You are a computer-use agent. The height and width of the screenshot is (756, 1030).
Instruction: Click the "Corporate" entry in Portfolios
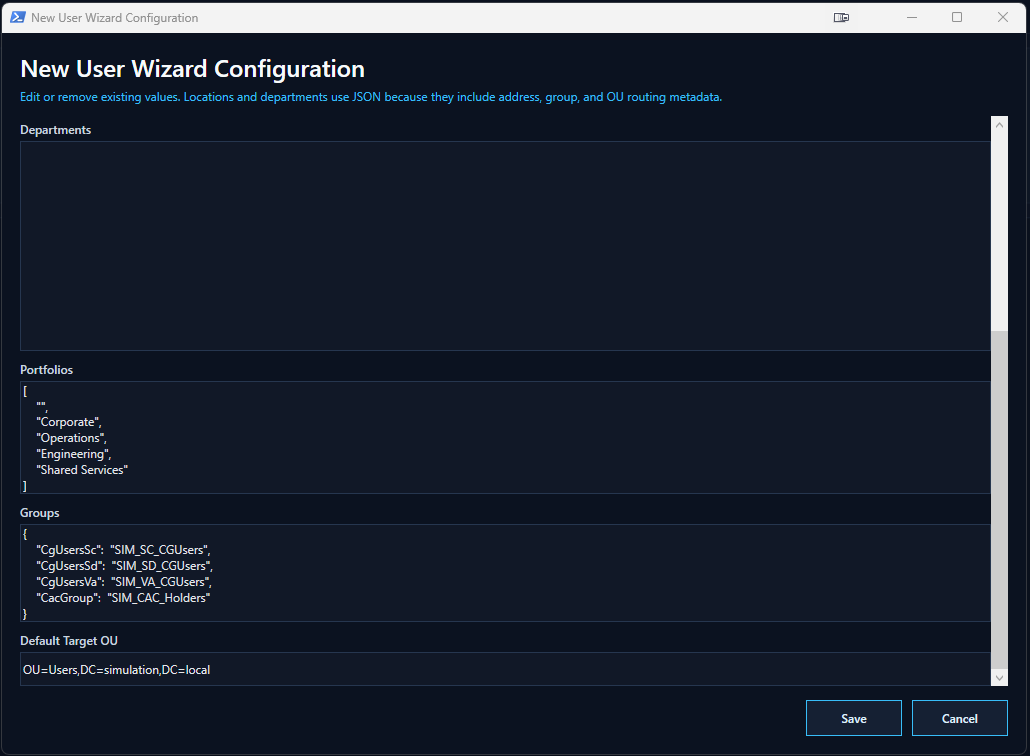pos(69,422)
